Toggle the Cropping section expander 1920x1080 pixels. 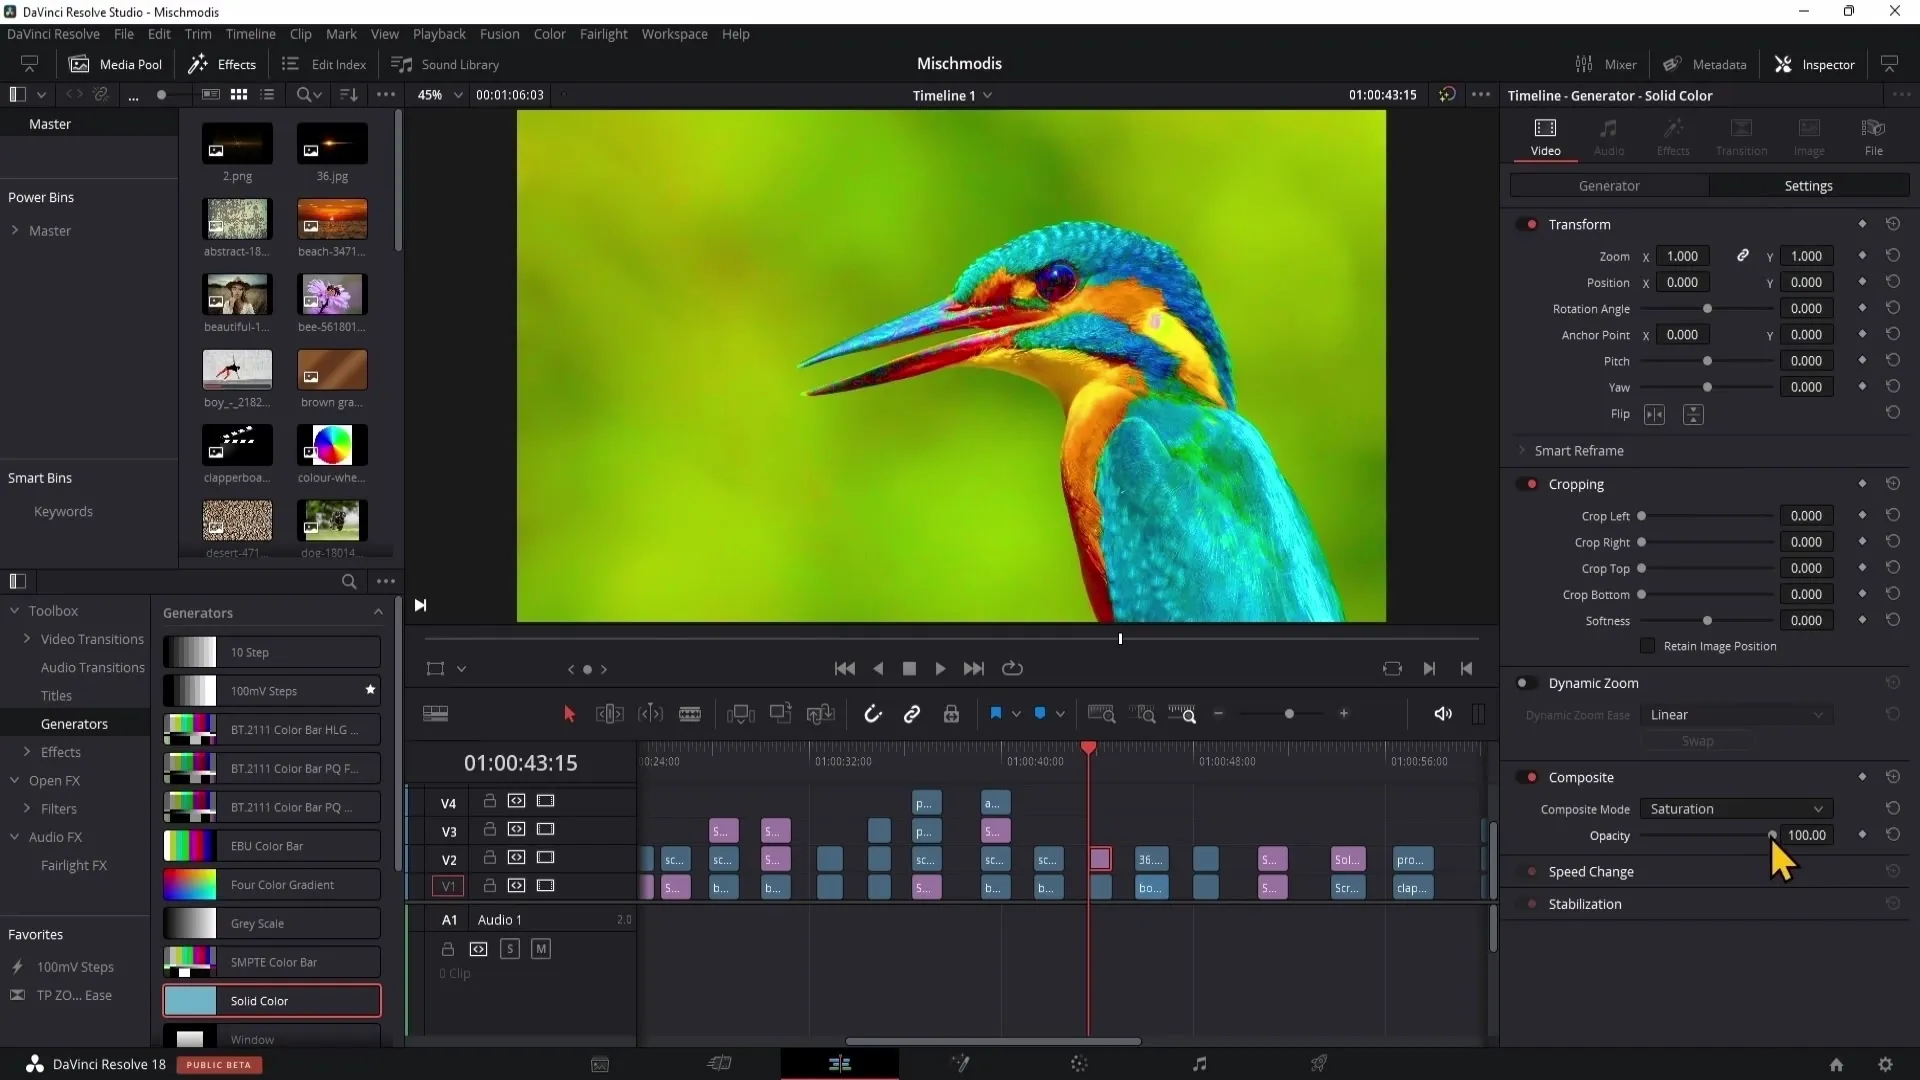point(1577,484)
